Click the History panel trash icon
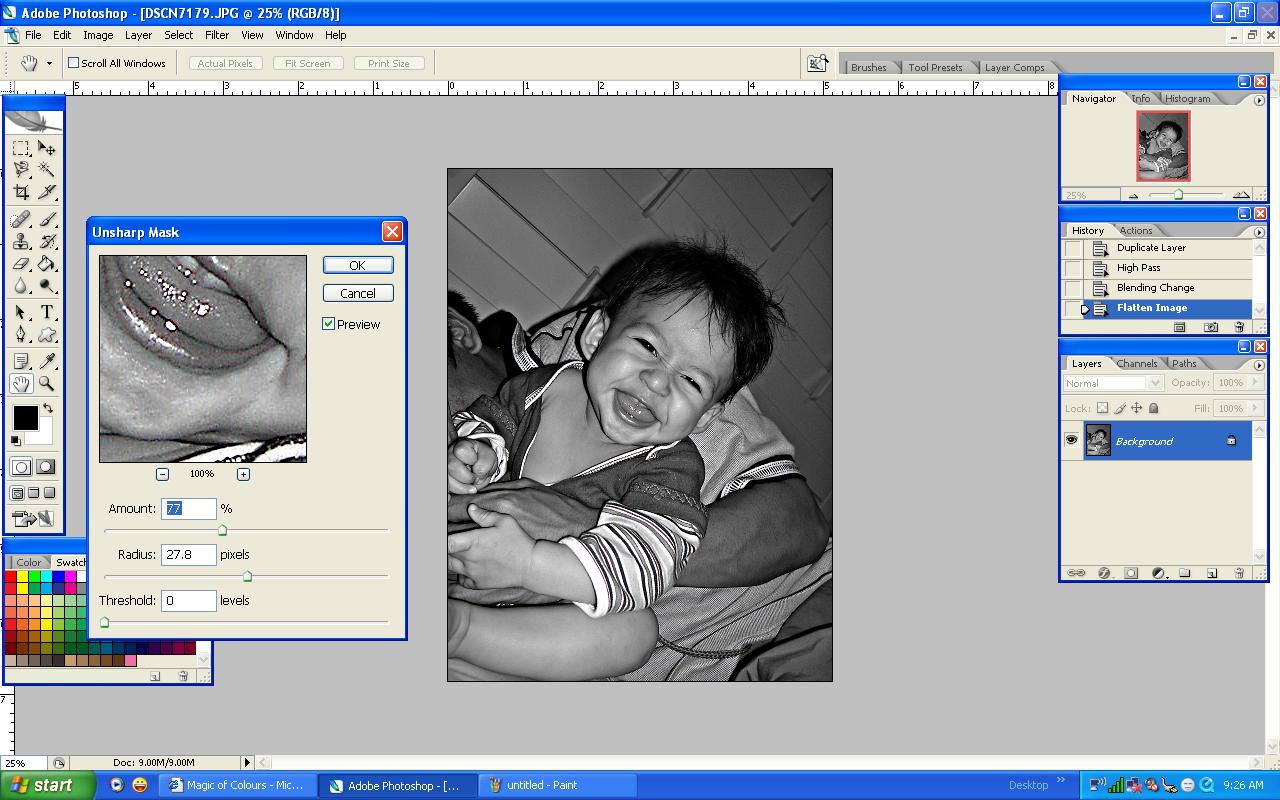 click(1239, 327)
